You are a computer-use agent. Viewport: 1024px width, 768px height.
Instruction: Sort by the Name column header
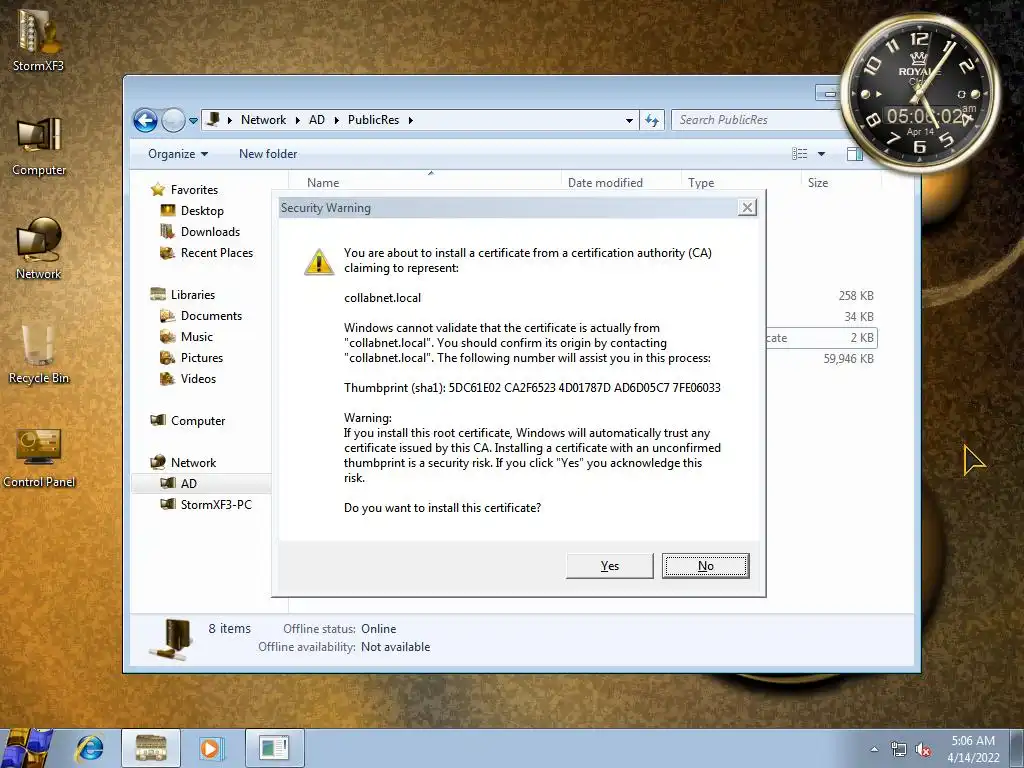pyautogui.click(x=424, y=182)
